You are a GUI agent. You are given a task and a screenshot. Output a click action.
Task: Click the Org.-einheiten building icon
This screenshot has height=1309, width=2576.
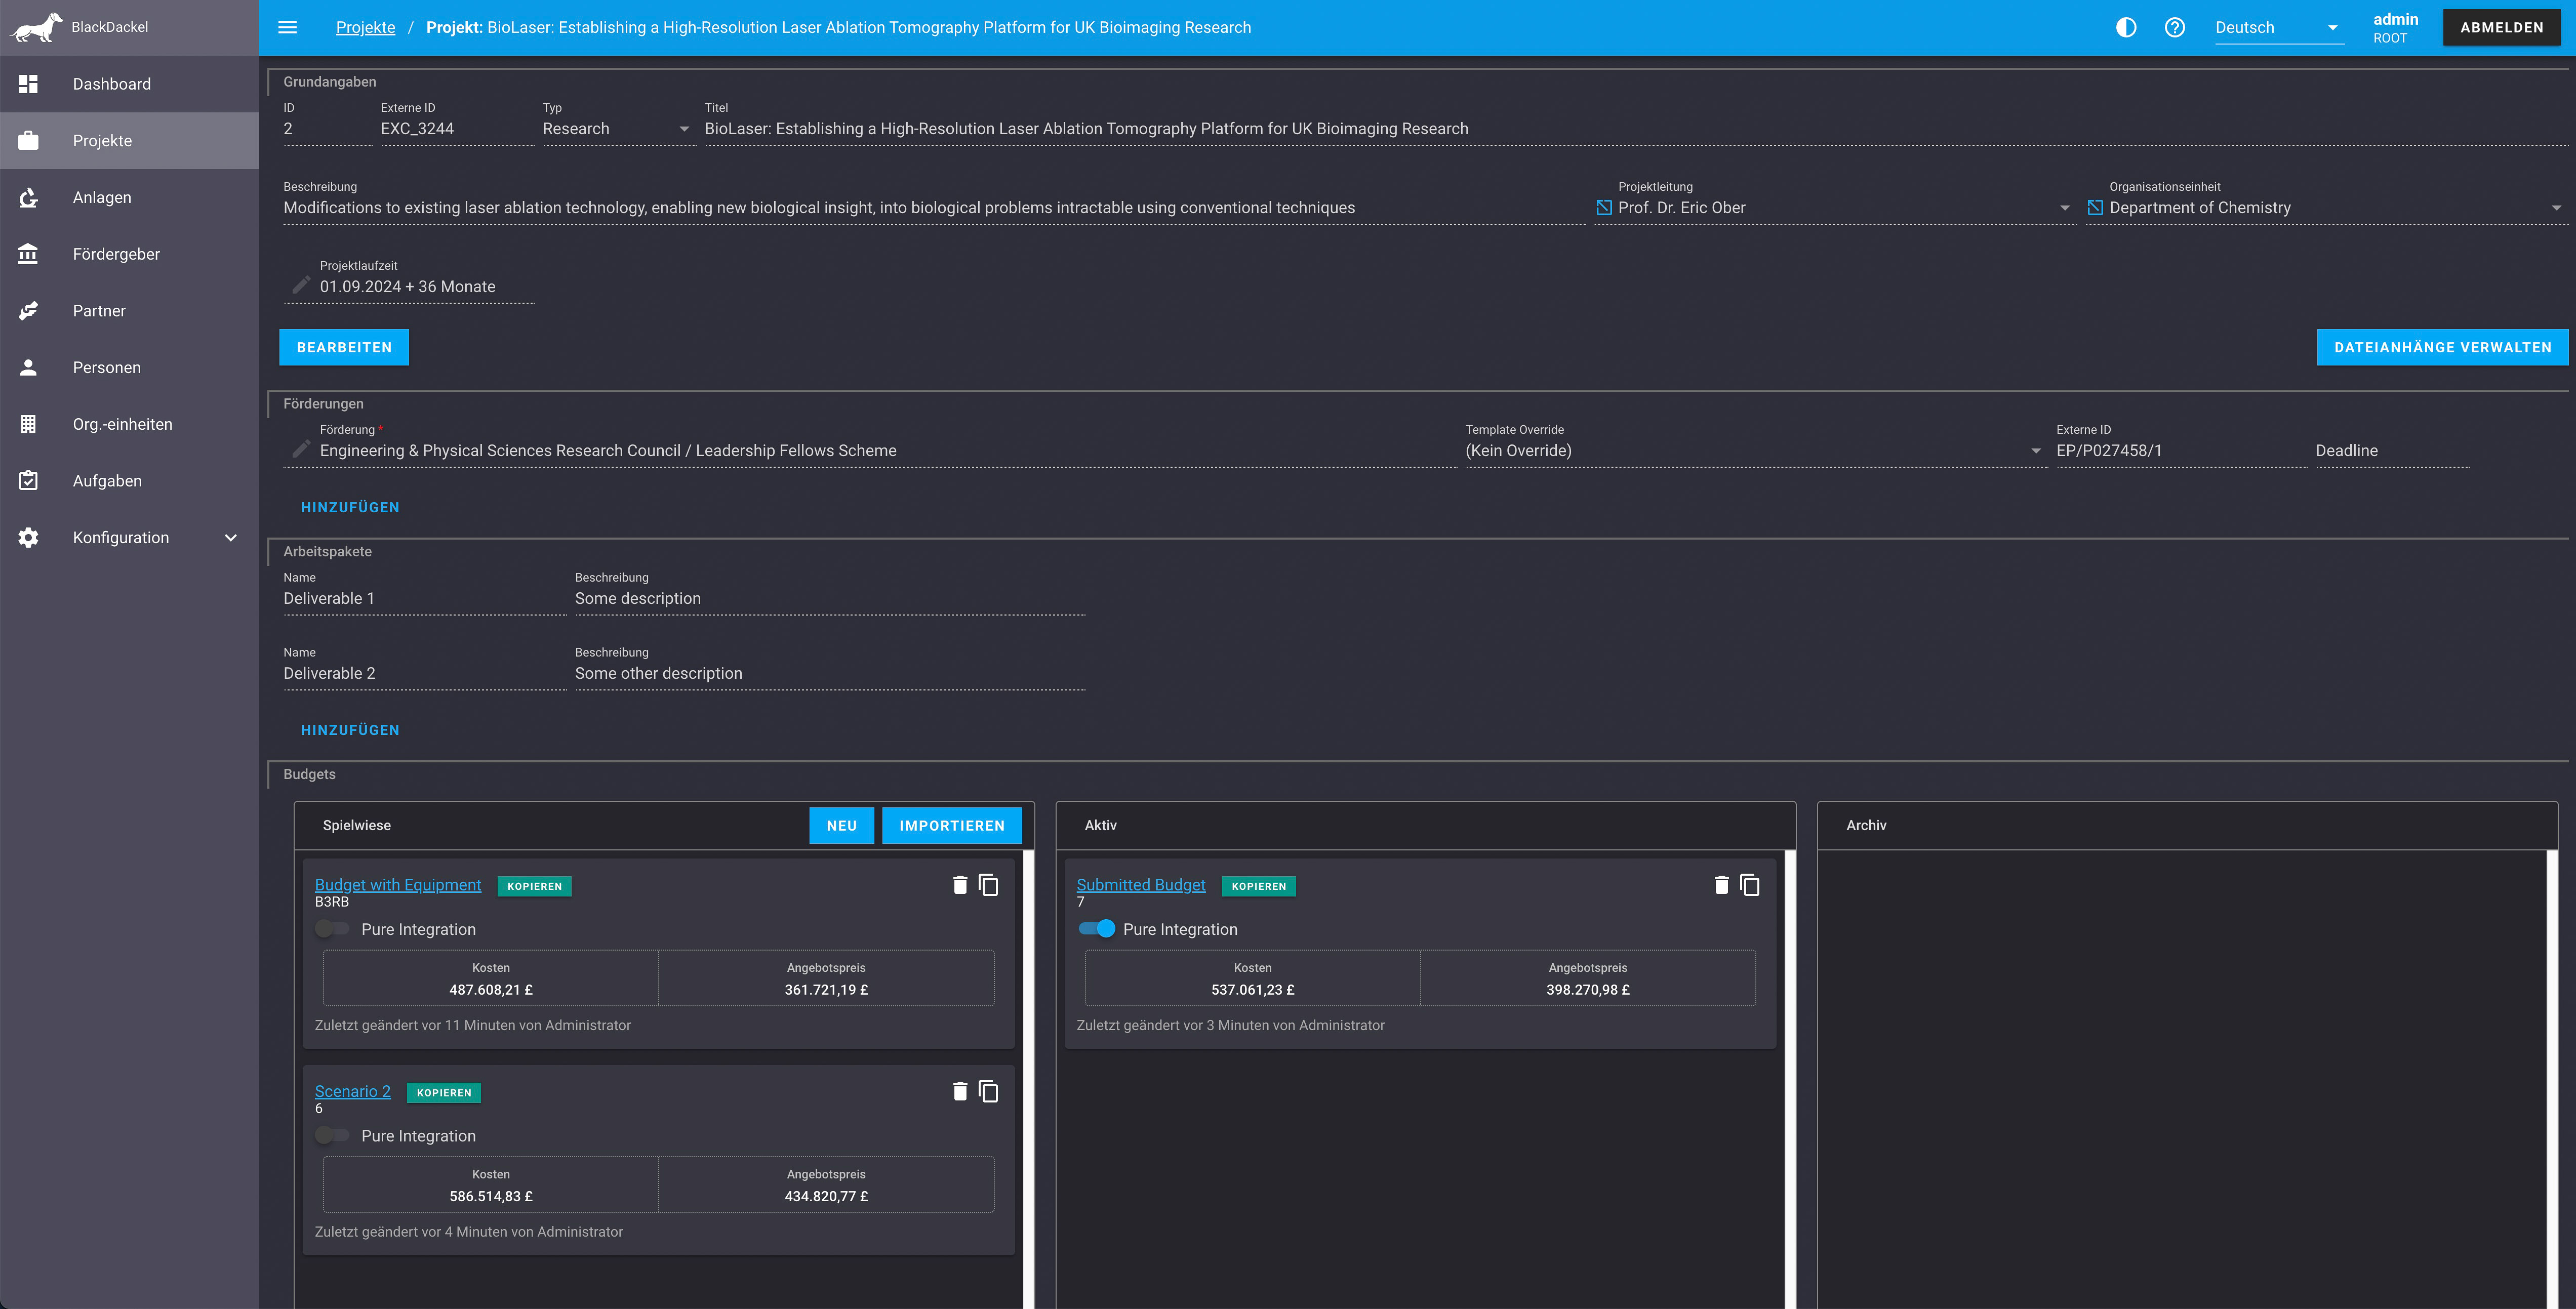[x=28, y=424]
